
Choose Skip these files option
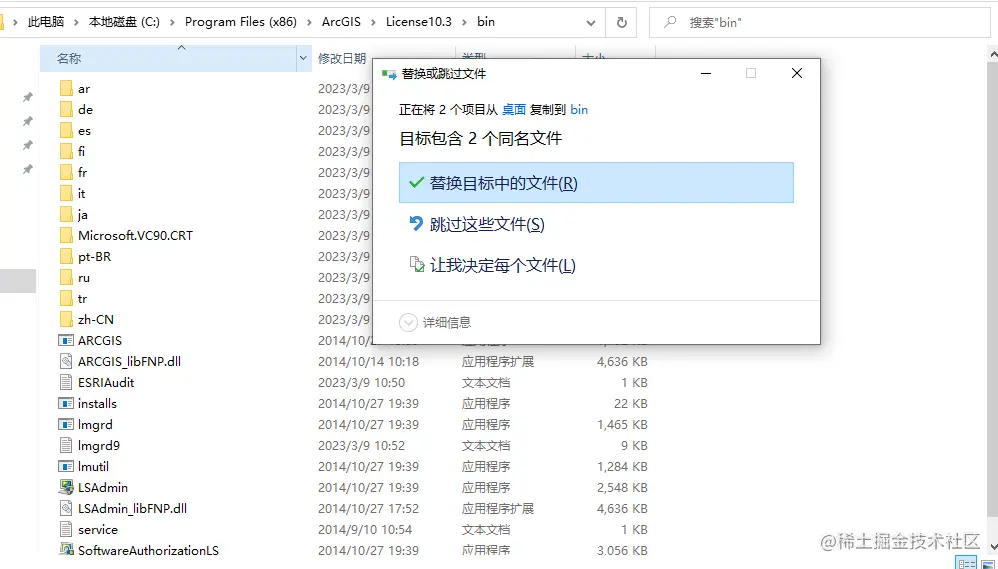coord(487,224)
